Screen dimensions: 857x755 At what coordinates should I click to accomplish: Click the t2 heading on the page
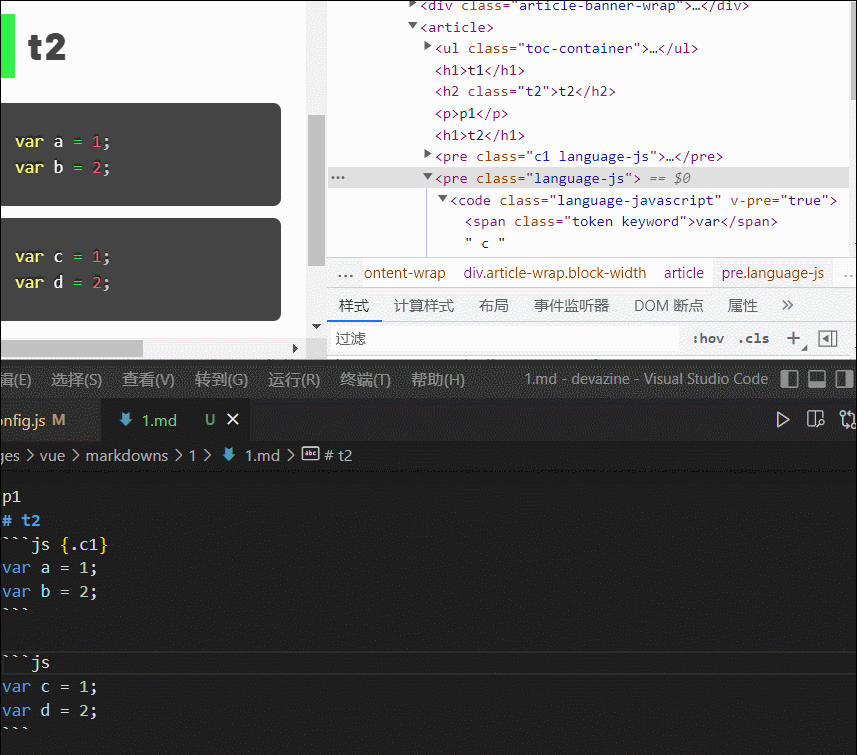tap(47, 47)
